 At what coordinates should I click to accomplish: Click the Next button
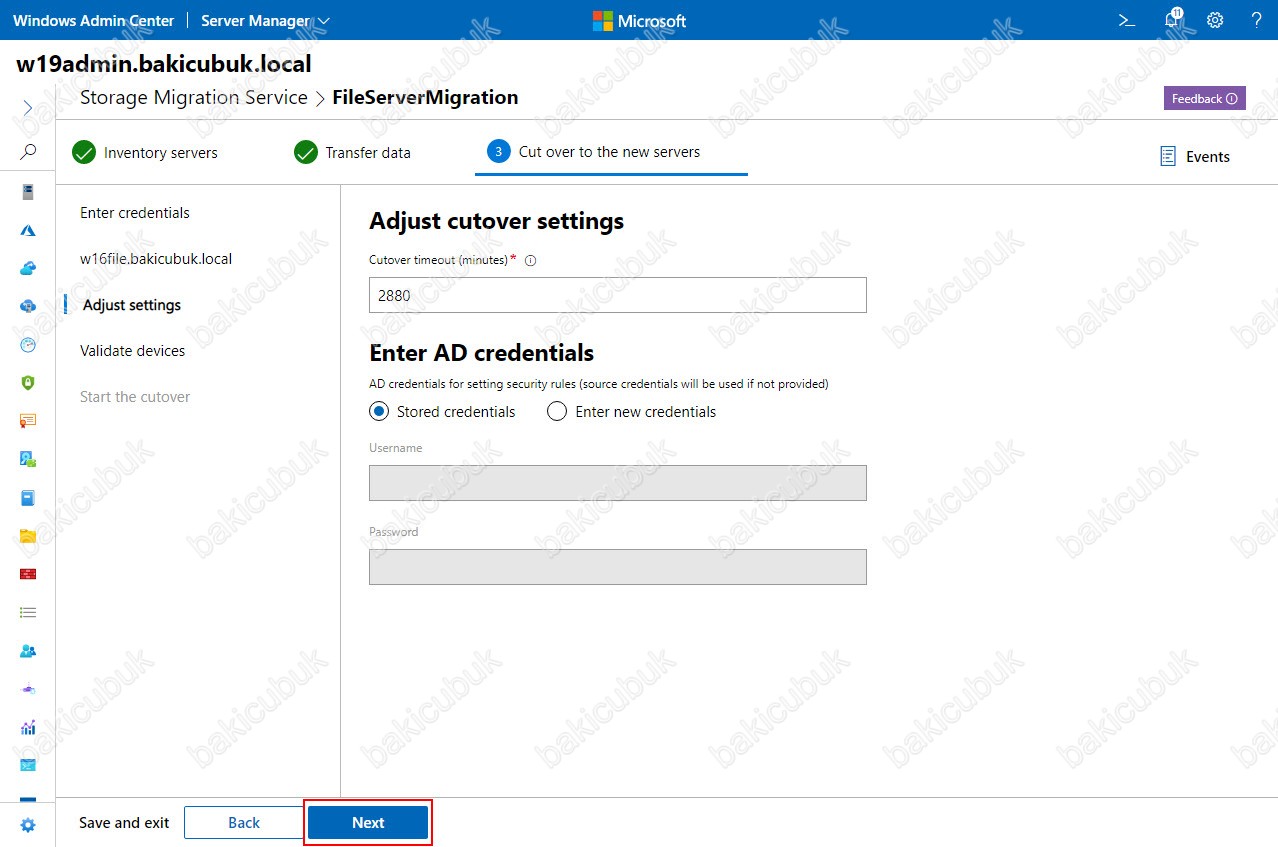coord(368,822)
